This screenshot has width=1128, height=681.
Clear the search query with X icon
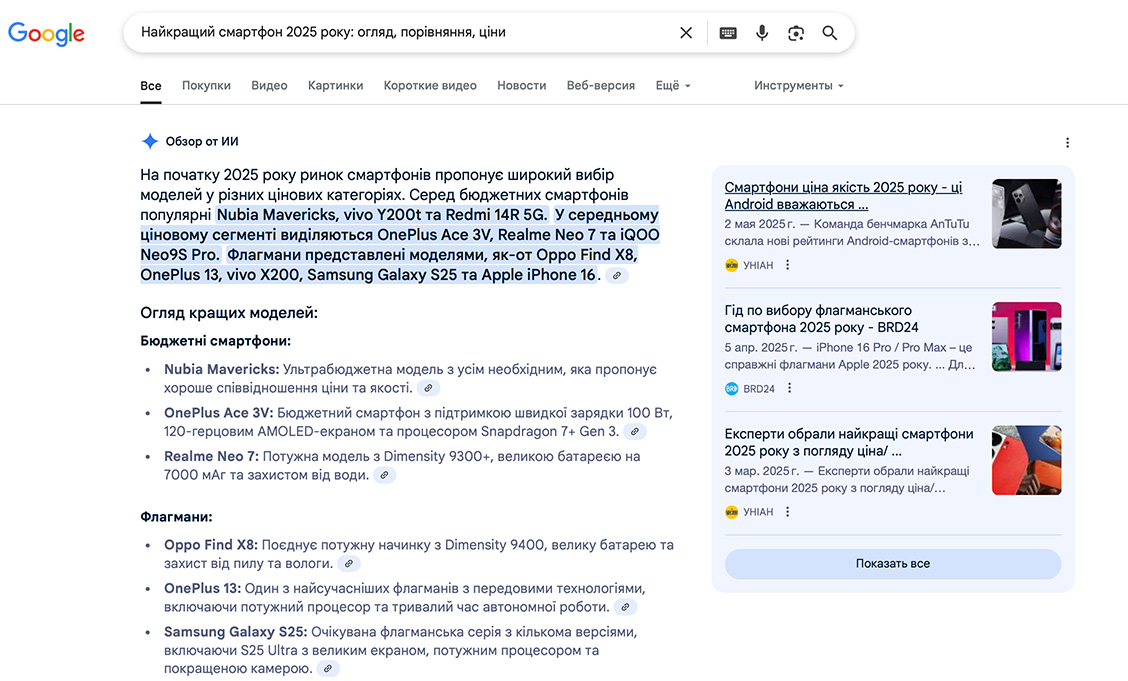coord(686,32)
